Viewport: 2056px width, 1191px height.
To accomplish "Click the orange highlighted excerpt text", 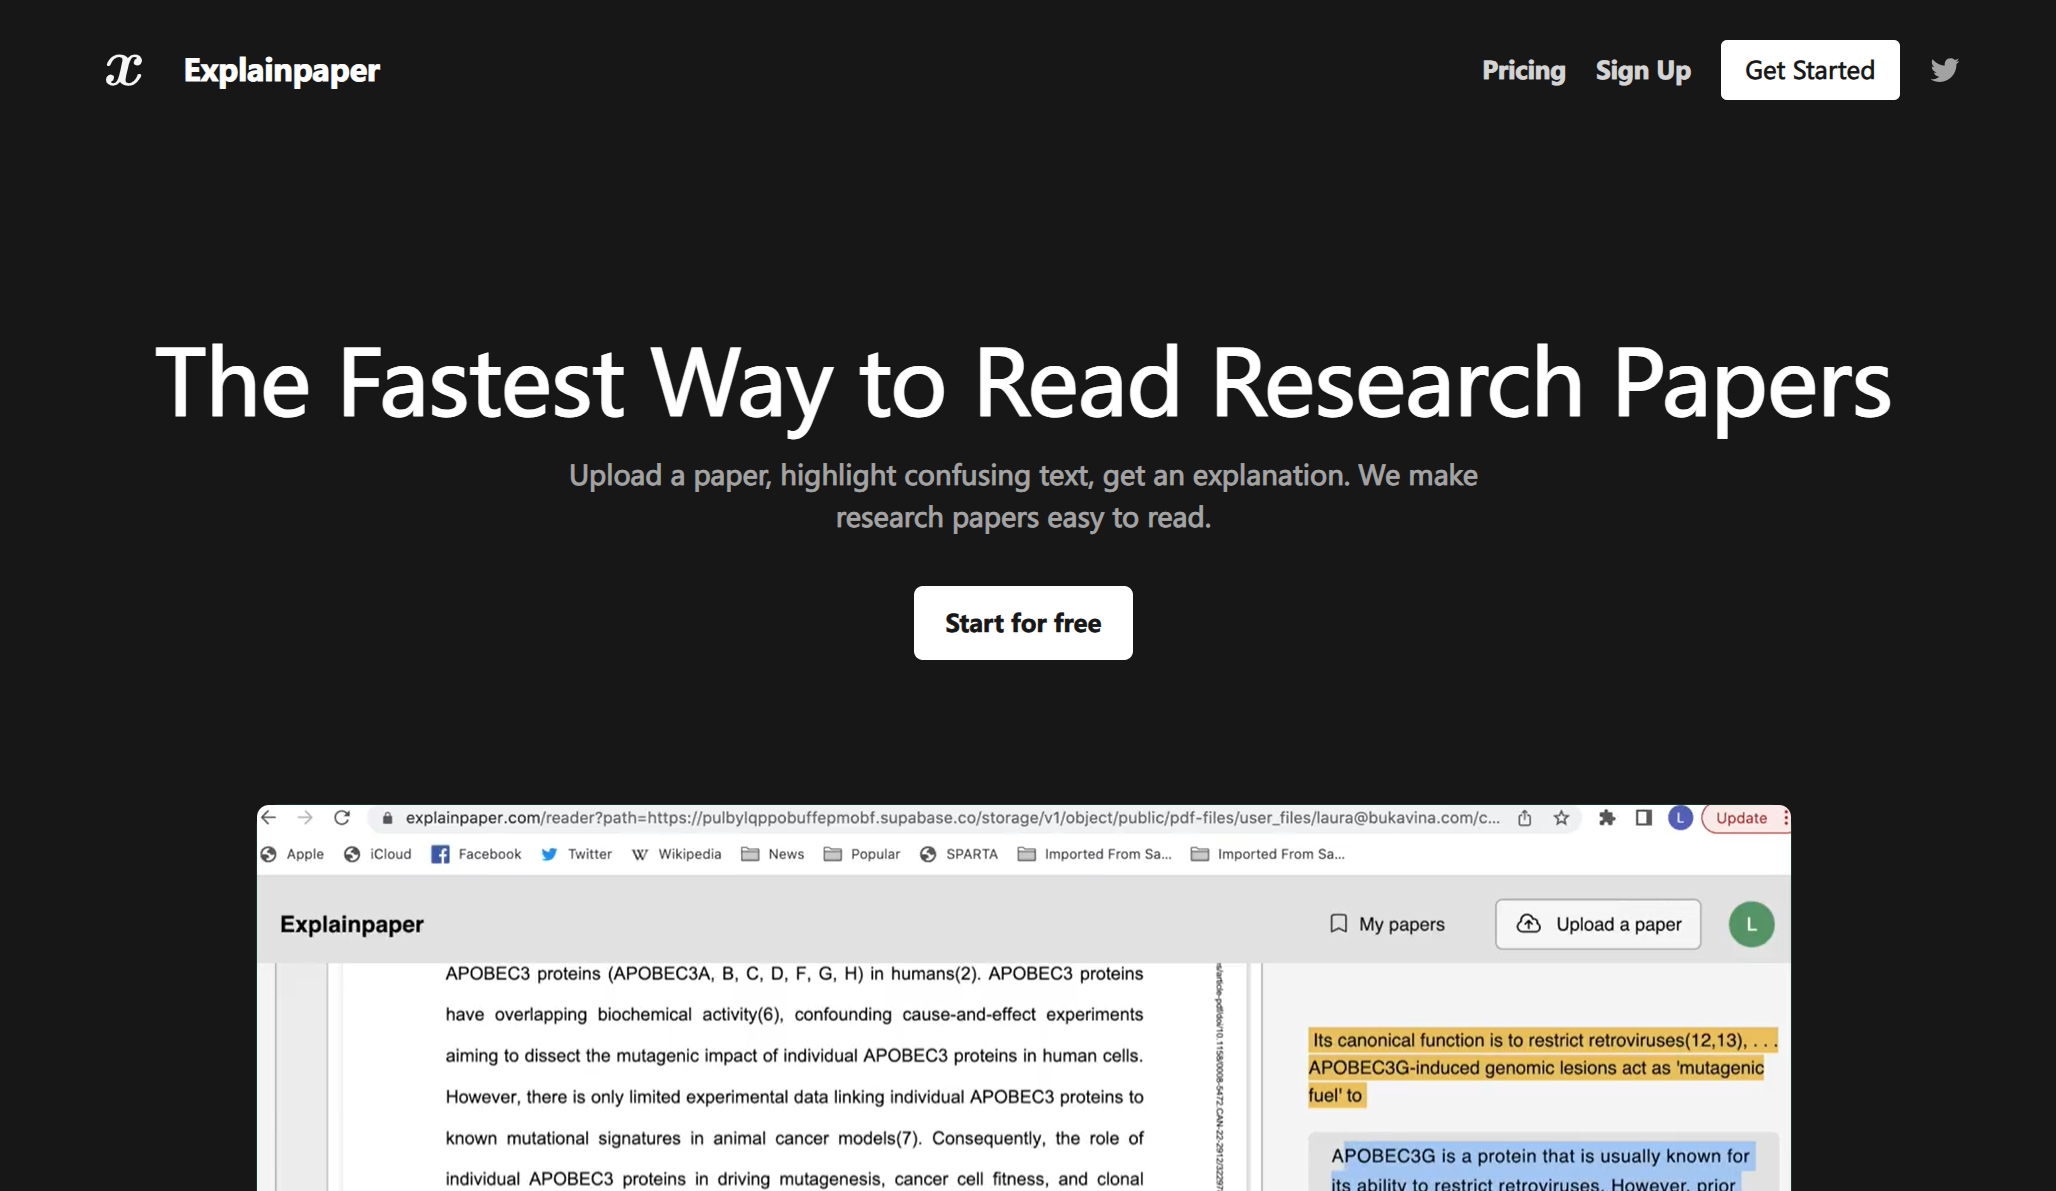I will coord(1543,1067).
